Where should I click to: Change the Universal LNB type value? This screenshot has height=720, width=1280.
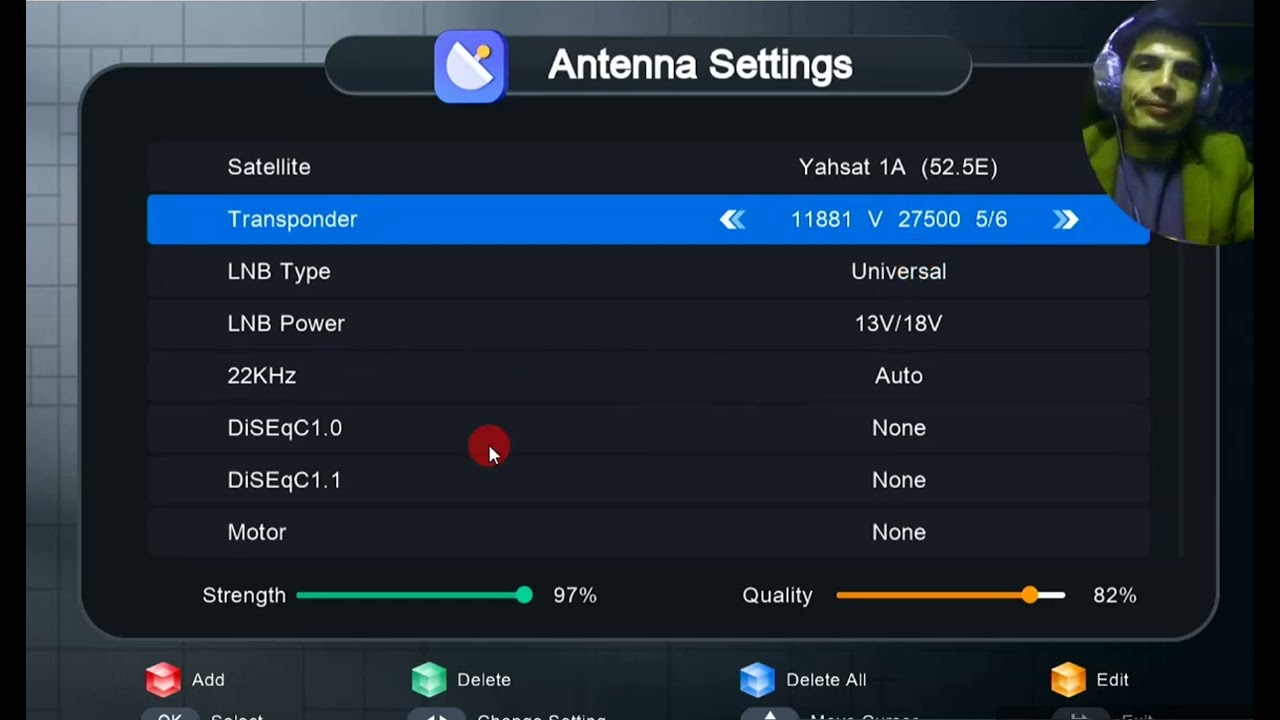pyautogui.click(x=898, y=272)
